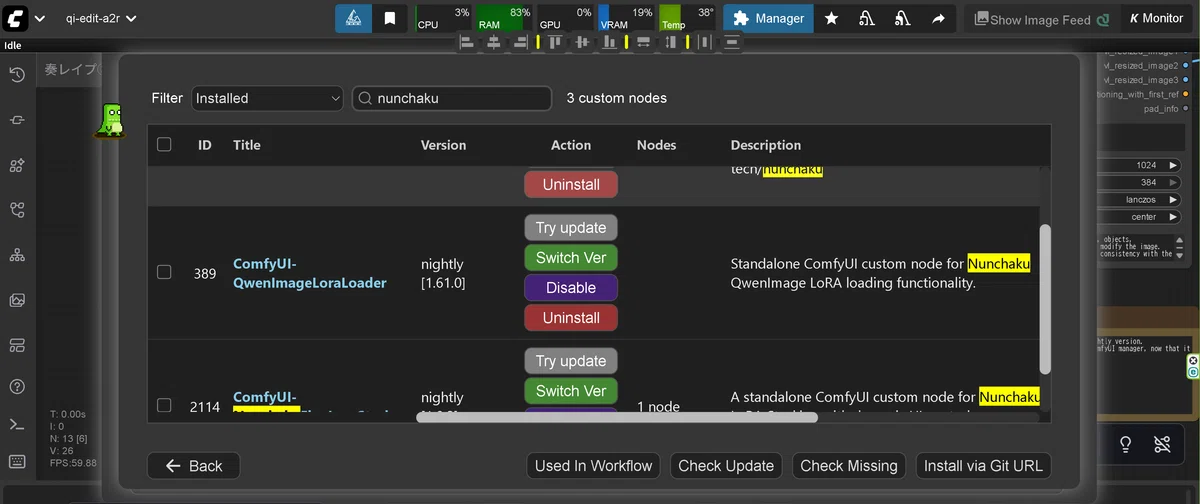Open the center option selector in the right node
Screen dimensions: 1200x504
tap(1141, 216)
